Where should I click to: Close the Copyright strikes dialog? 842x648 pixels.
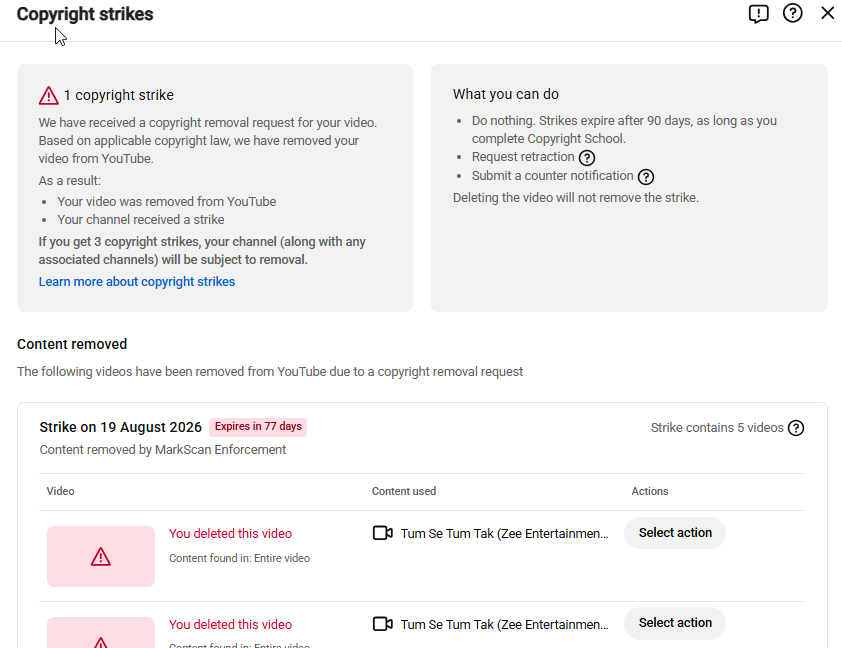click(828, 13)
